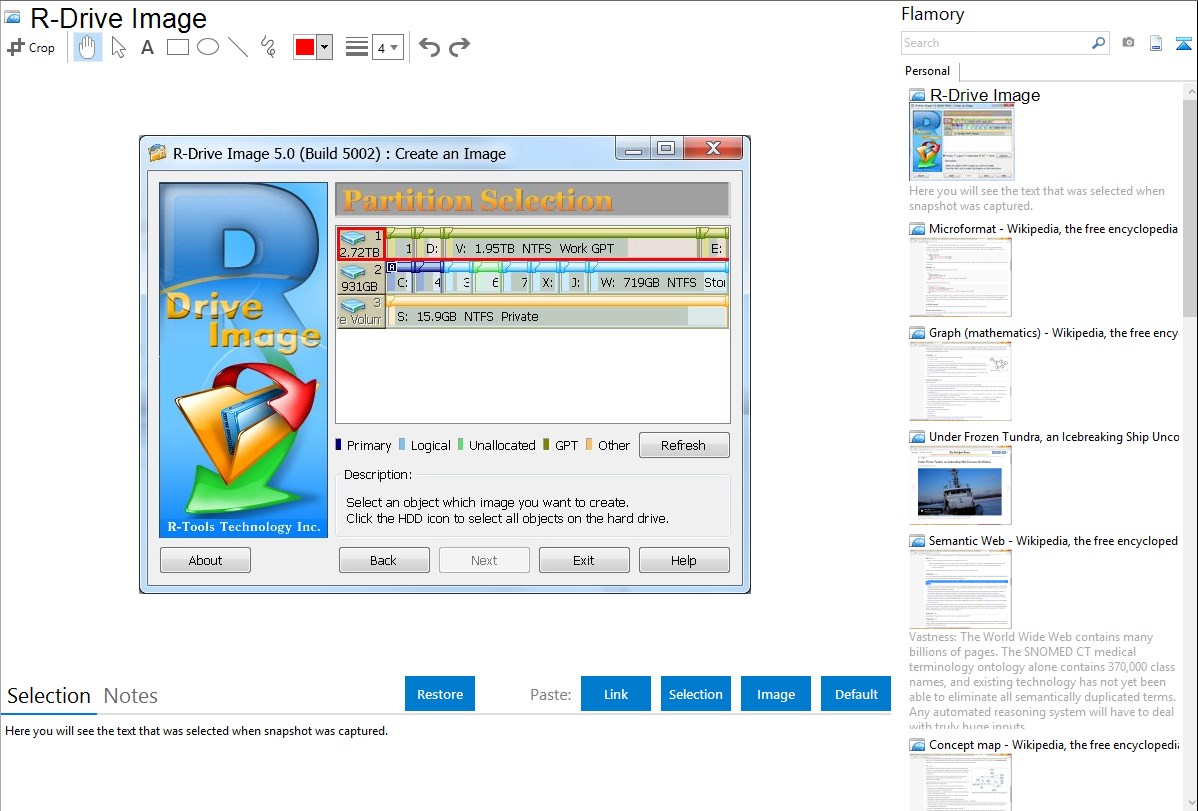Click the Restore button

click(440, 694)
